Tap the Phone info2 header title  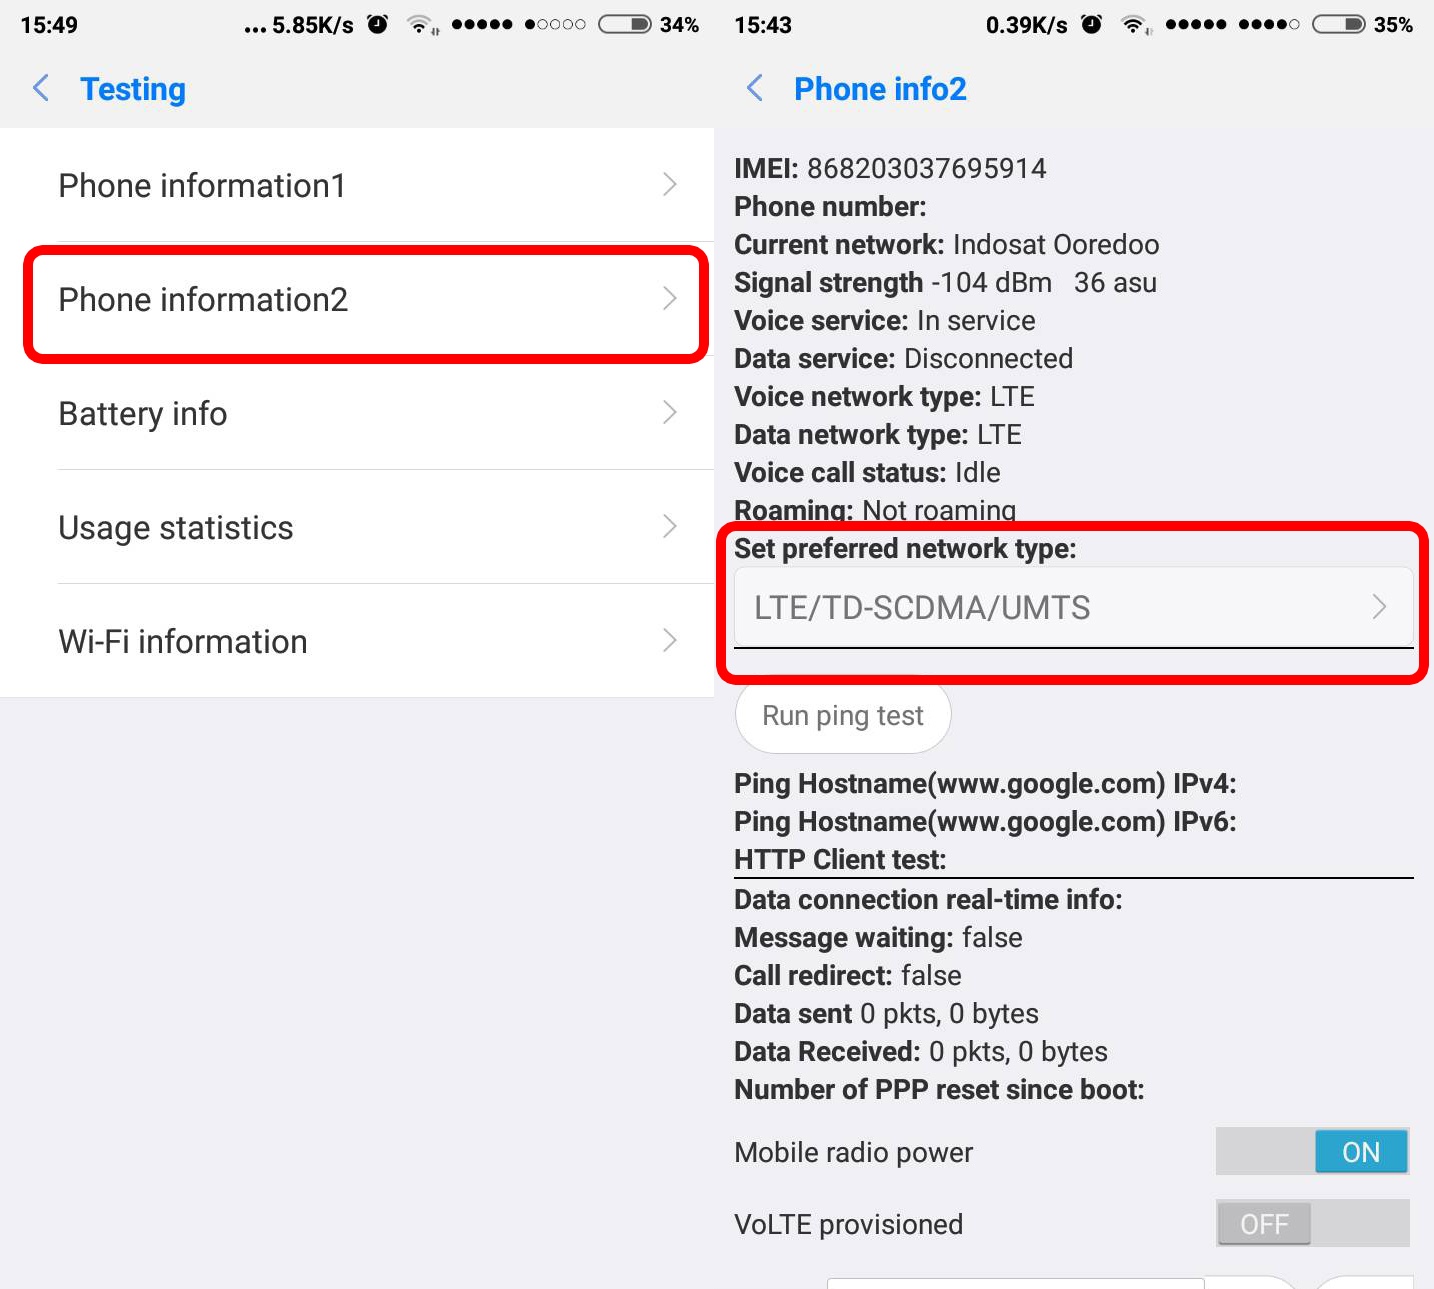pyautogui.click(x=880, y=89)
